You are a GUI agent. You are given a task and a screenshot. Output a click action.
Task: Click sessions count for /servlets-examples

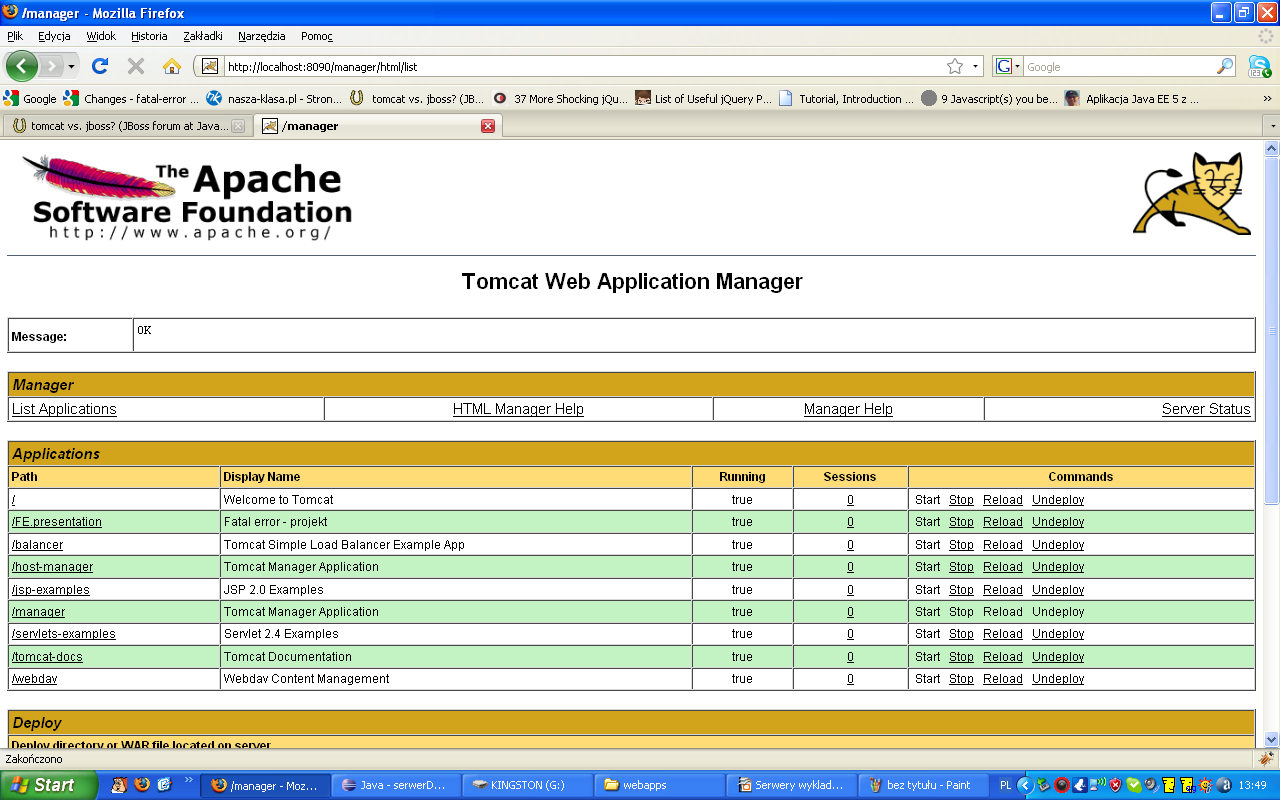click(x=850, y=634)
